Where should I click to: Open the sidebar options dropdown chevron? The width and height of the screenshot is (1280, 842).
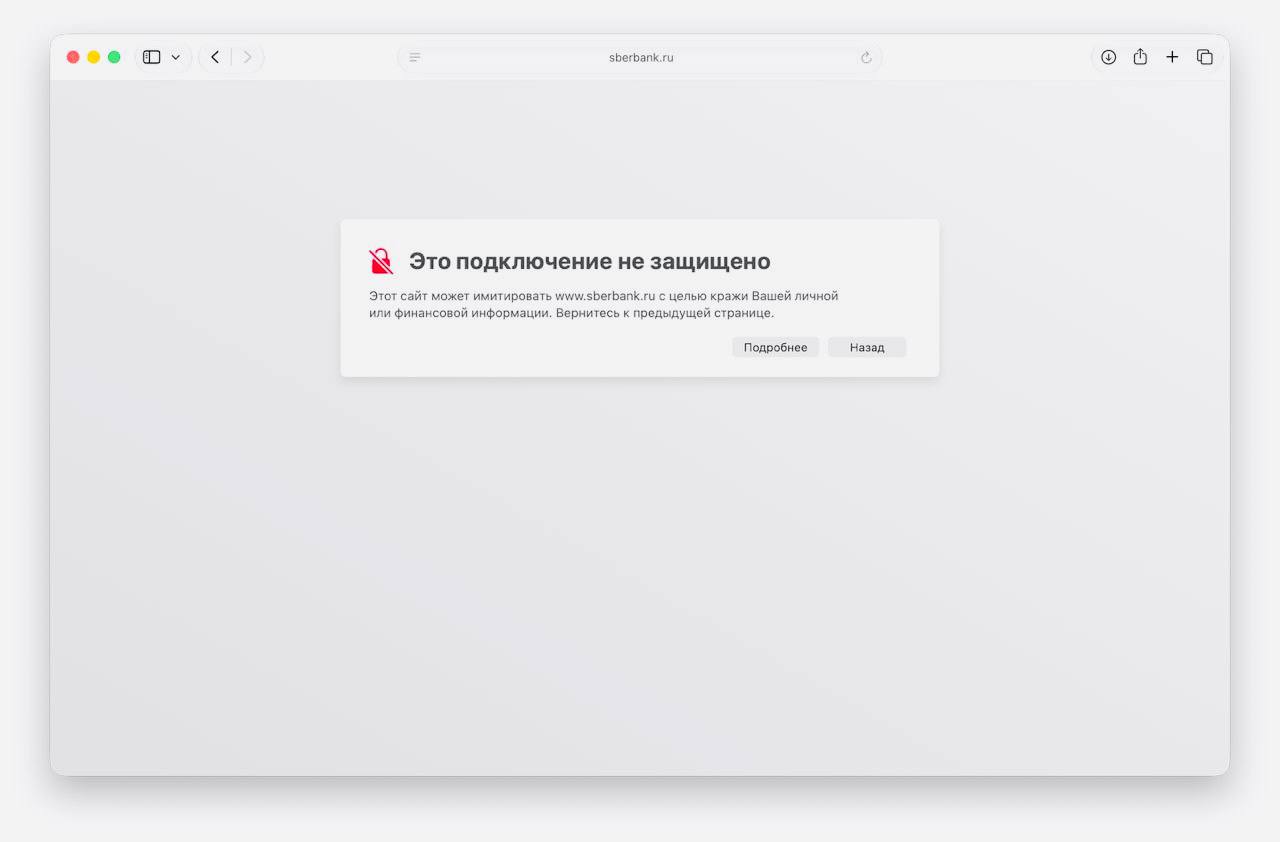pos(176,57)
